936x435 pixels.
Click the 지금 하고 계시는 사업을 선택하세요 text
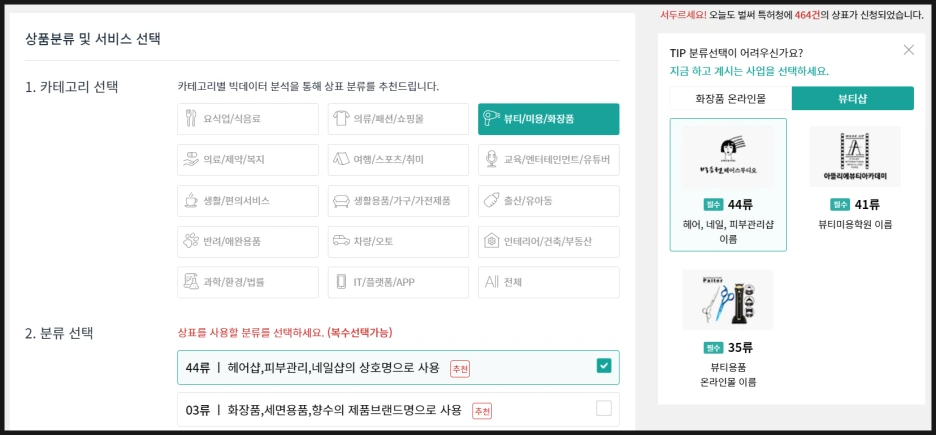coord(749,71)
